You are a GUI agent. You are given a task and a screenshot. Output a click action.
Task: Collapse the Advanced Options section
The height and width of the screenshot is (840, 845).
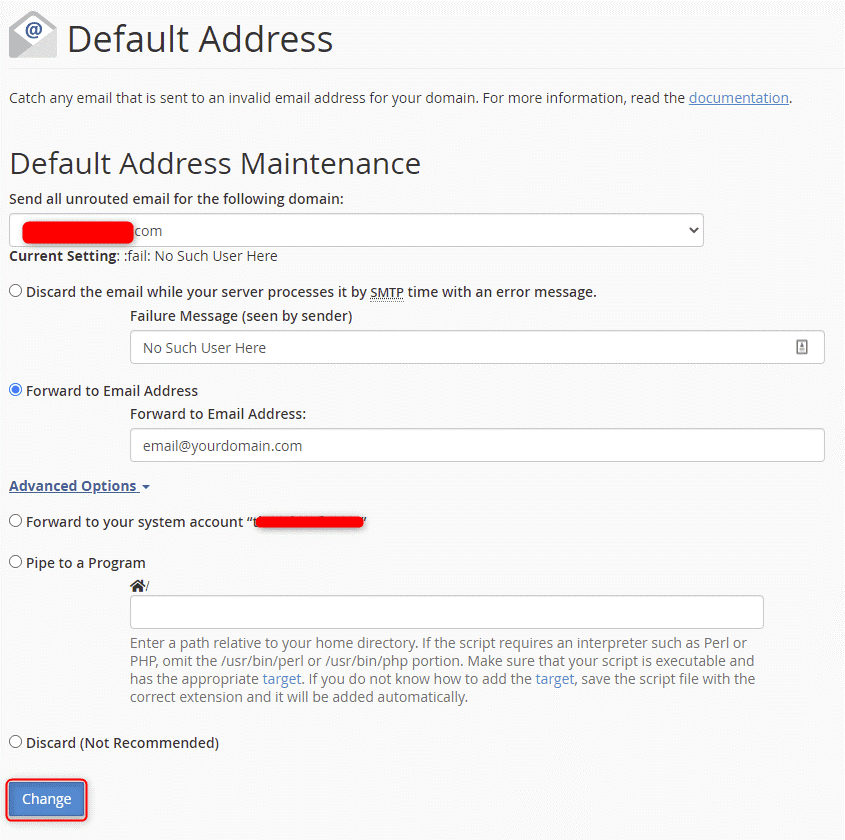click(x=79, y=486)
